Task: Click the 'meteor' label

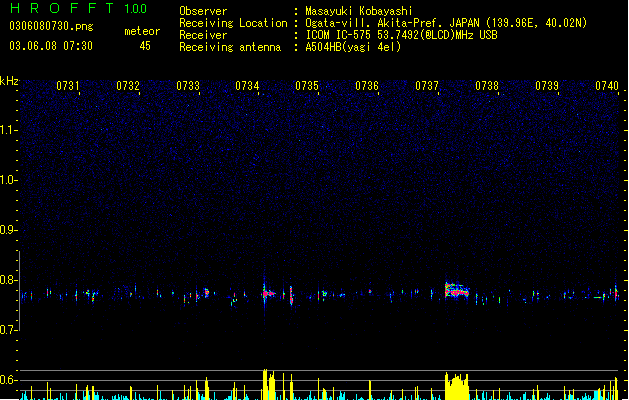Action: 142,31
